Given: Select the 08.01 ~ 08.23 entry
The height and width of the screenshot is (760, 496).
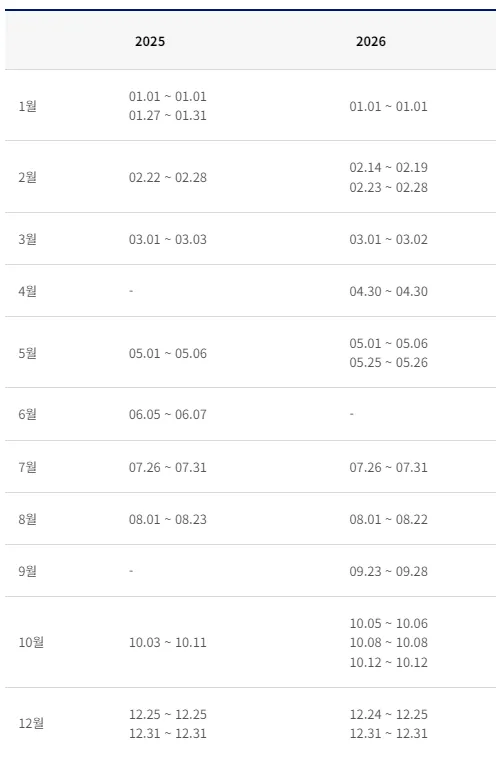Looking at the screenshot, I should [168, 519].
